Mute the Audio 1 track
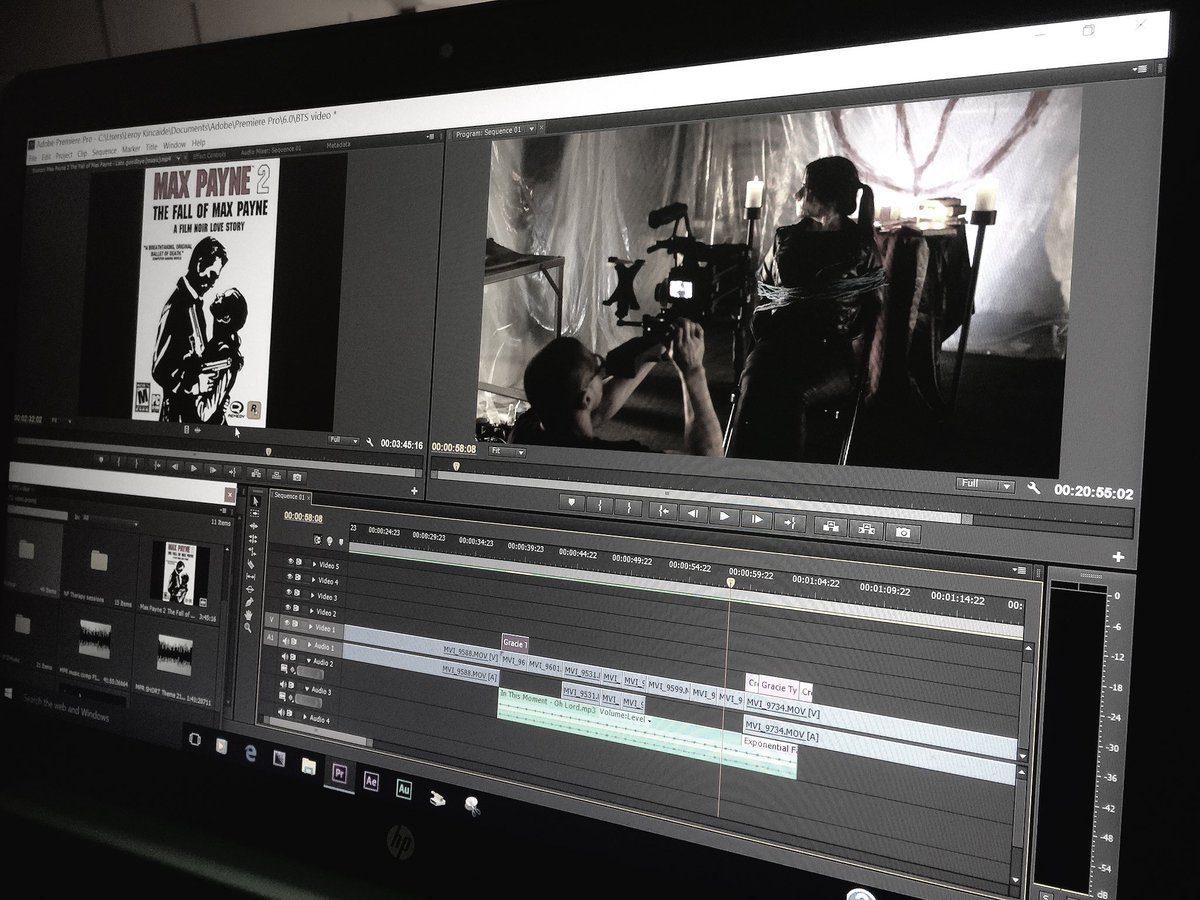The width and height of the screenshot is (1200, 900). click(x=285, y=640)
